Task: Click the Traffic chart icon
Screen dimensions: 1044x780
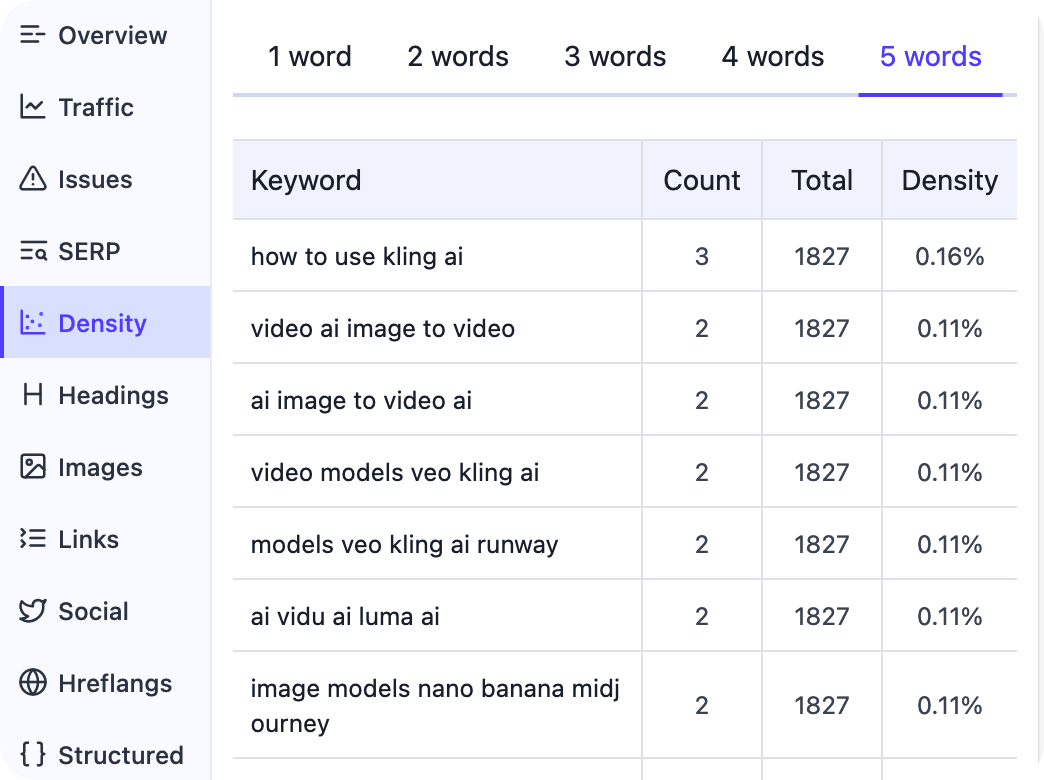Action: pyautogui.click(x=33, y=108)
